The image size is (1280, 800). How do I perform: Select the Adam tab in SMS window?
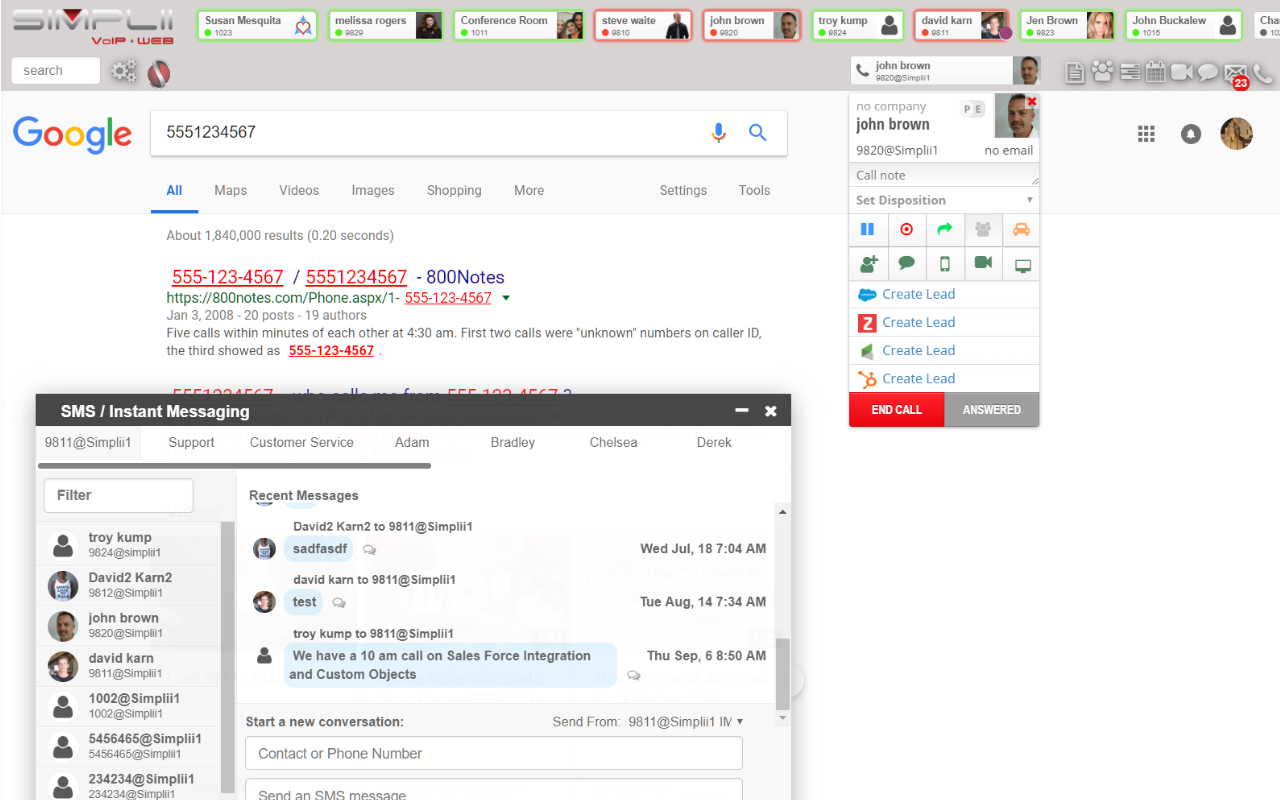pyautogui.click(x=412, y=442)
